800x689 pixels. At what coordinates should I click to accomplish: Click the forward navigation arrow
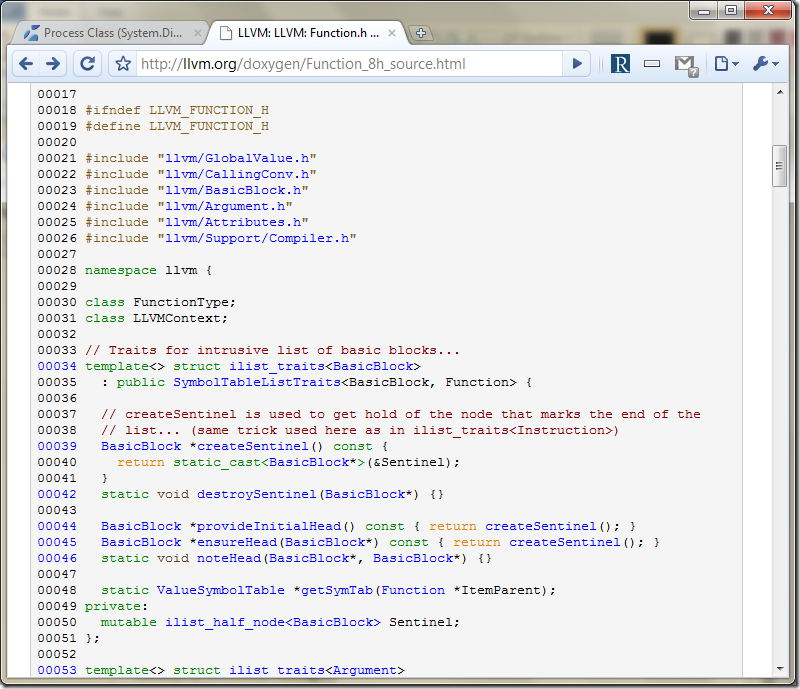tap(53, 64)
